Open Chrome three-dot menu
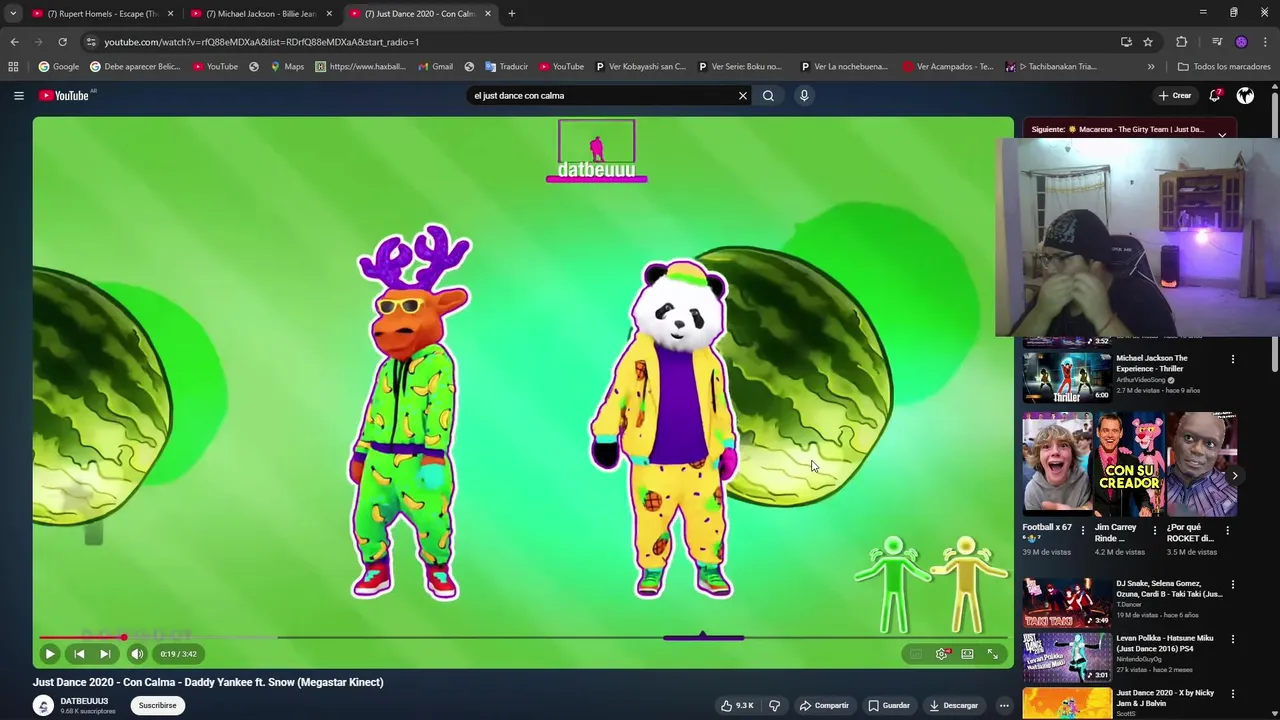The width and height of the screenshot is (1280, 720). (x=1266, y=42)
